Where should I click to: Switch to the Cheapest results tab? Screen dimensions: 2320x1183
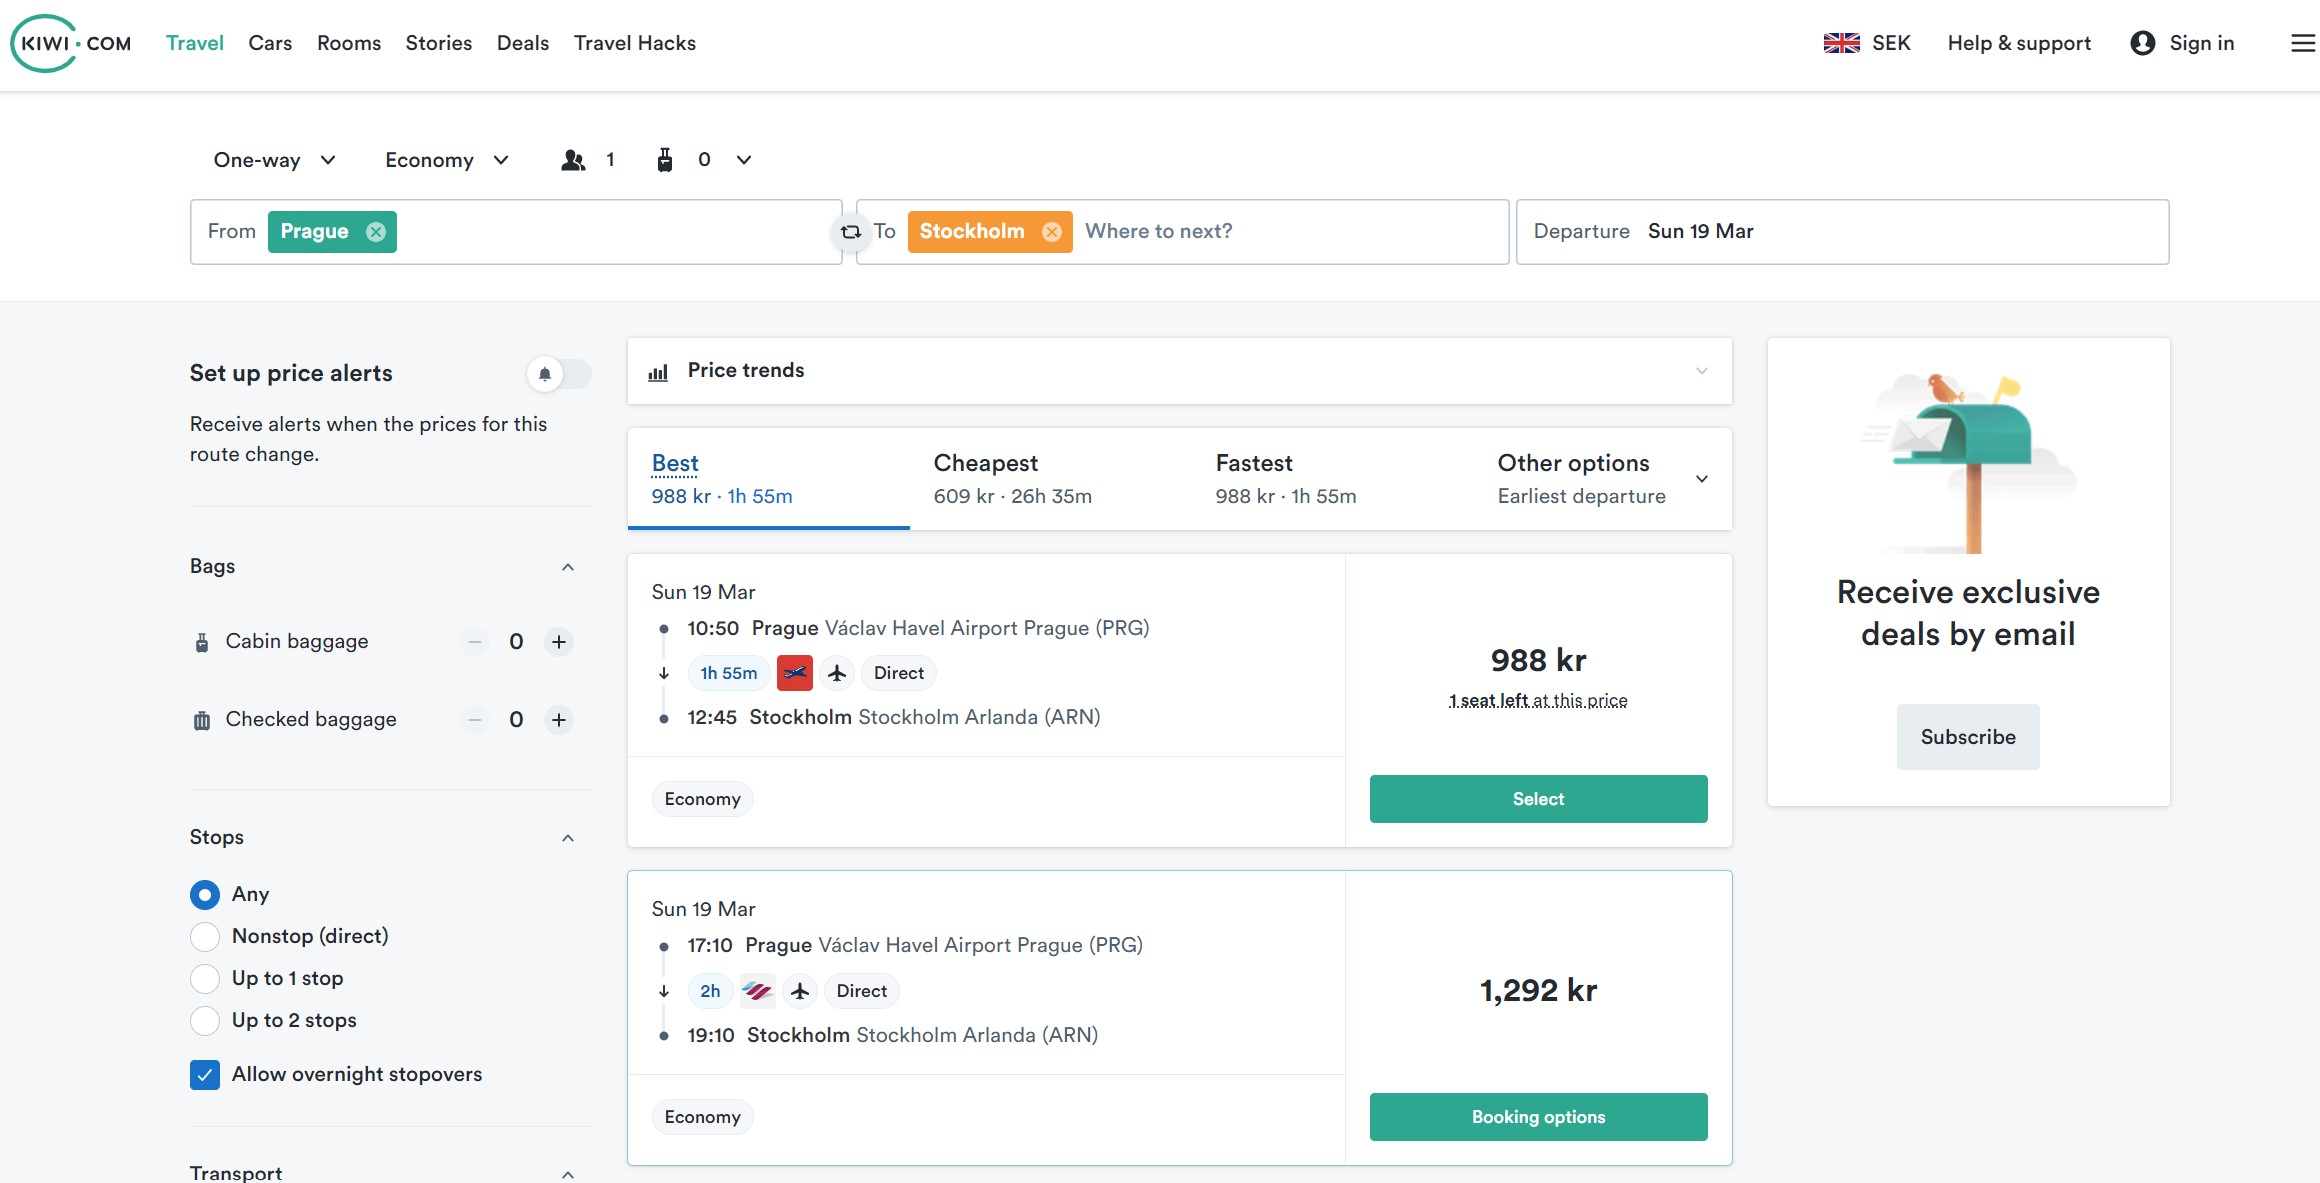click(1051, 479)
